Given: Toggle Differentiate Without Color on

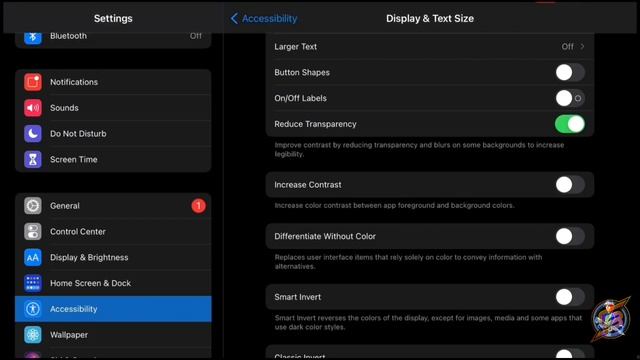Looking at the screenshot, I should 570,236.
